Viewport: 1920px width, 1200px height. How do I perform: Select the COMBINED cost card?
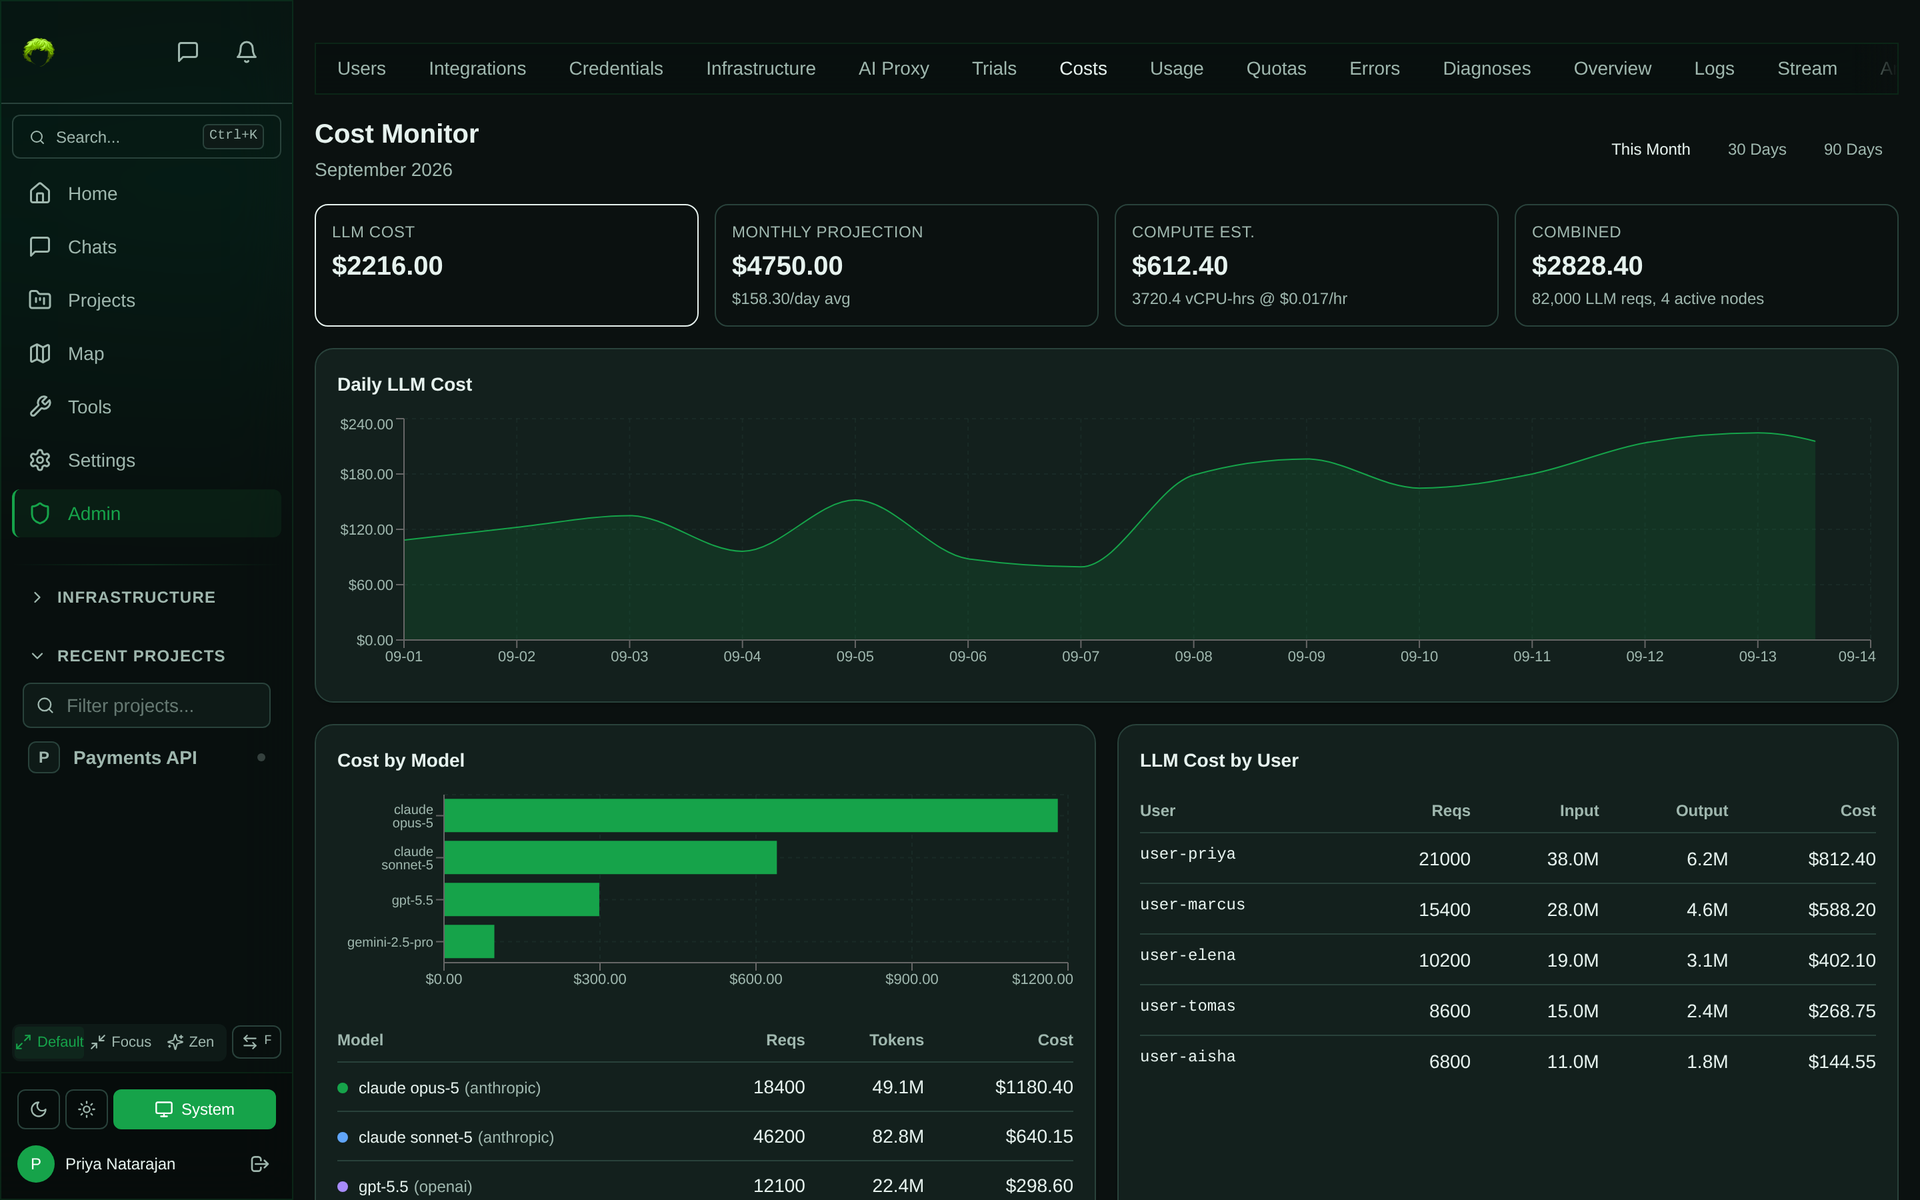click(1706, 265)
